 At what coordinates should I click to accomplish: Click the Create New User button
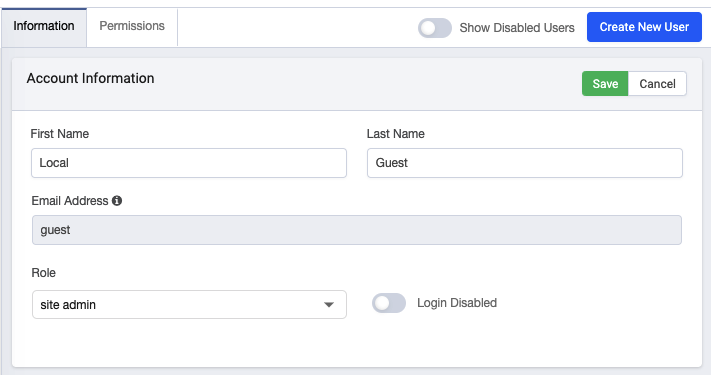pos(644,27)
